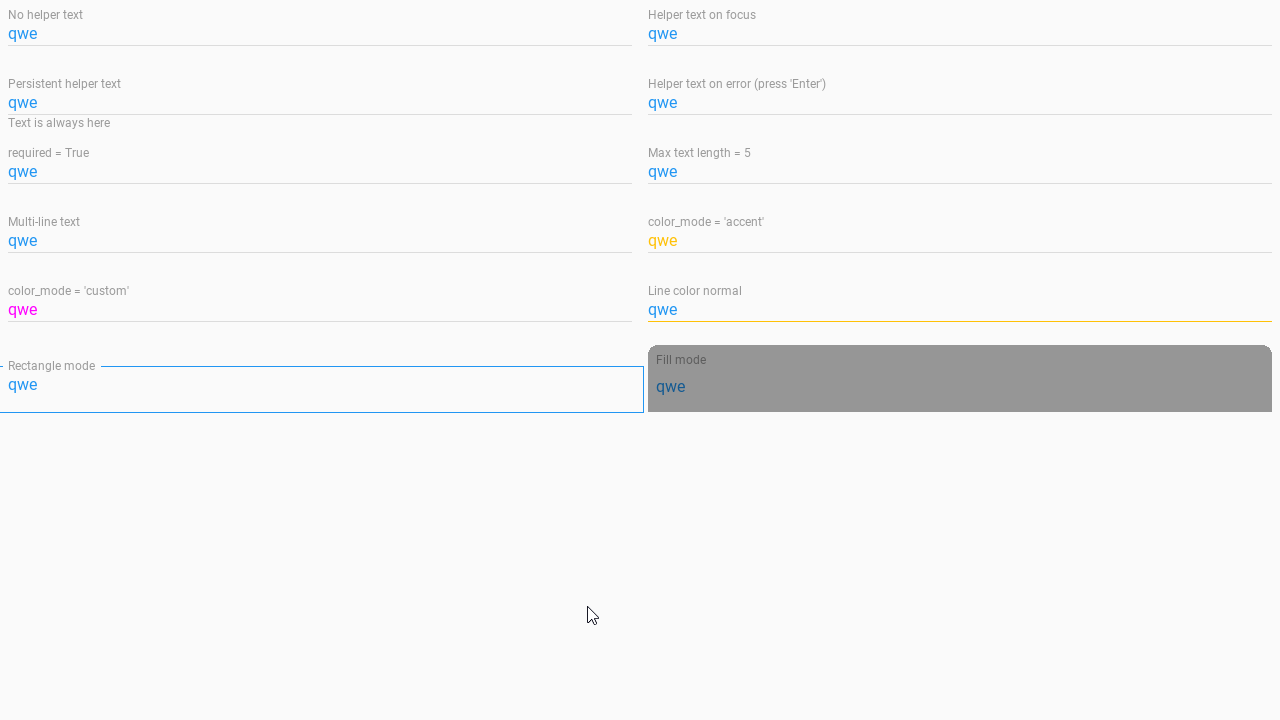The image size is (1280, 720).
Task: Click the magenta 'qwe' custom-colored text
Action: point(22,309)
